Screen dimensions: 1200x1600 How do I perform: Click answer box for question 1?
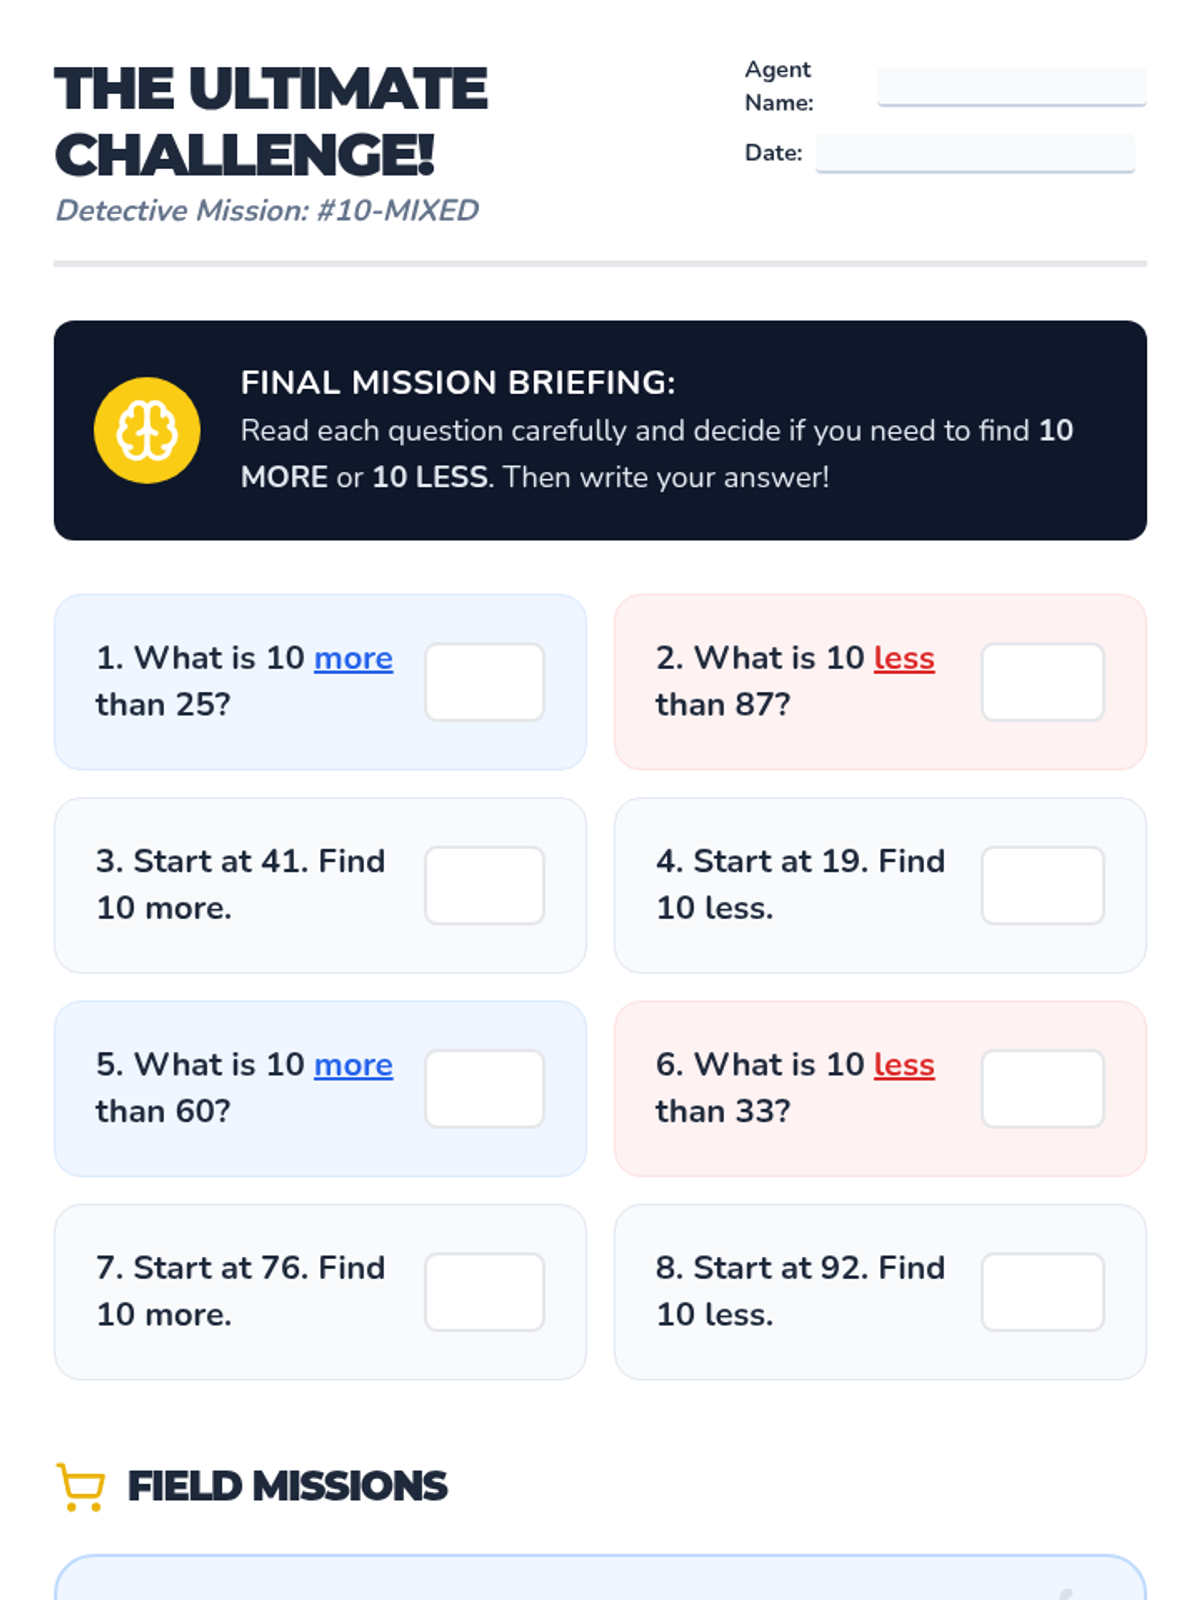coord(484,682)
